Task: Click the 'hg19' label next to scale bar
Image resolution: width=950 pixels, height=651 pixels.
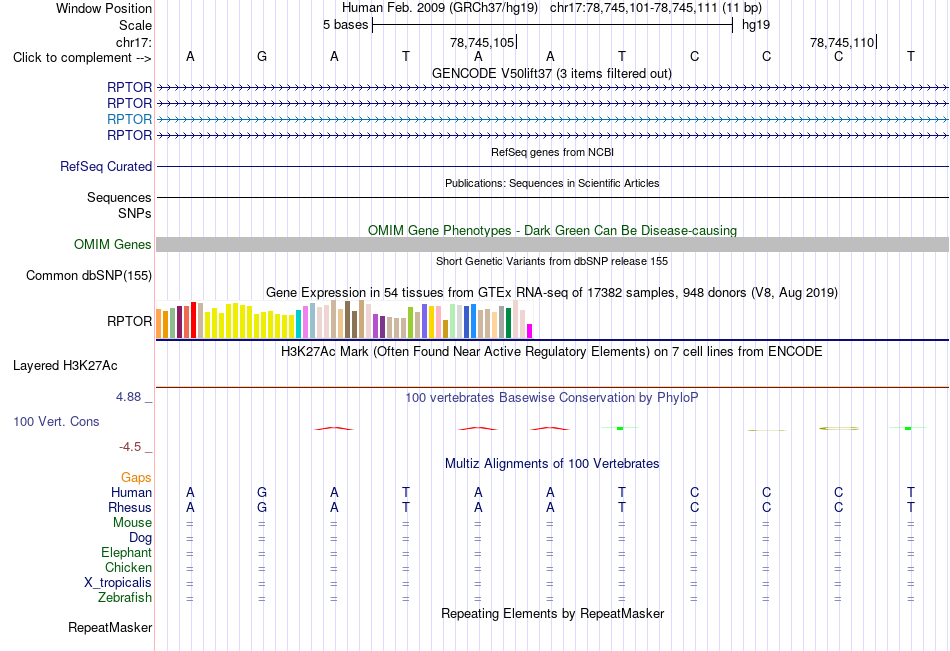Action: pos(756,25)
